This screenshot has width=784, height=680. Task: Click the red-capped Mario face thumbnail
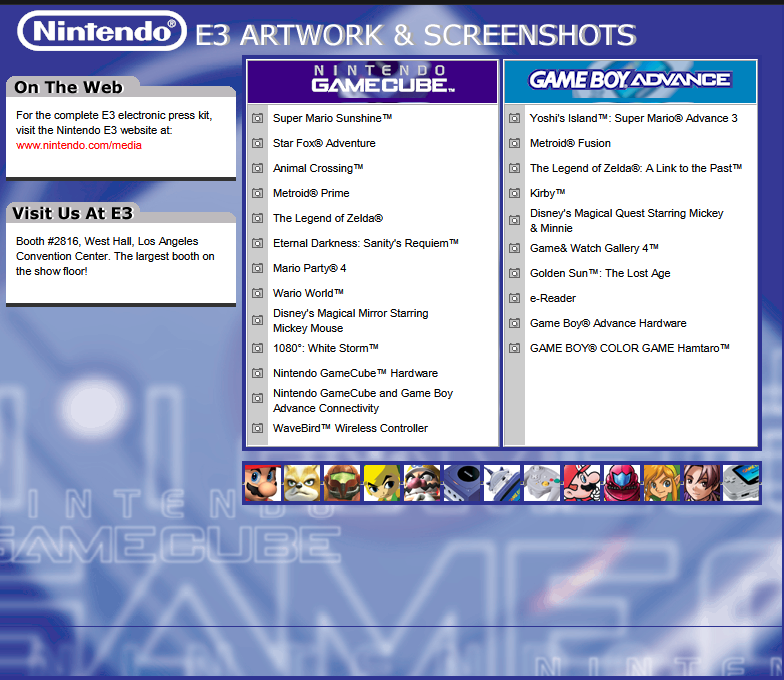click(262, 483)
